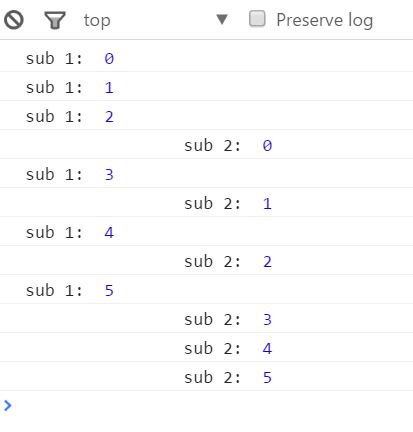
Task: Open the console filter funnel icon
Action: pos(55,20)
